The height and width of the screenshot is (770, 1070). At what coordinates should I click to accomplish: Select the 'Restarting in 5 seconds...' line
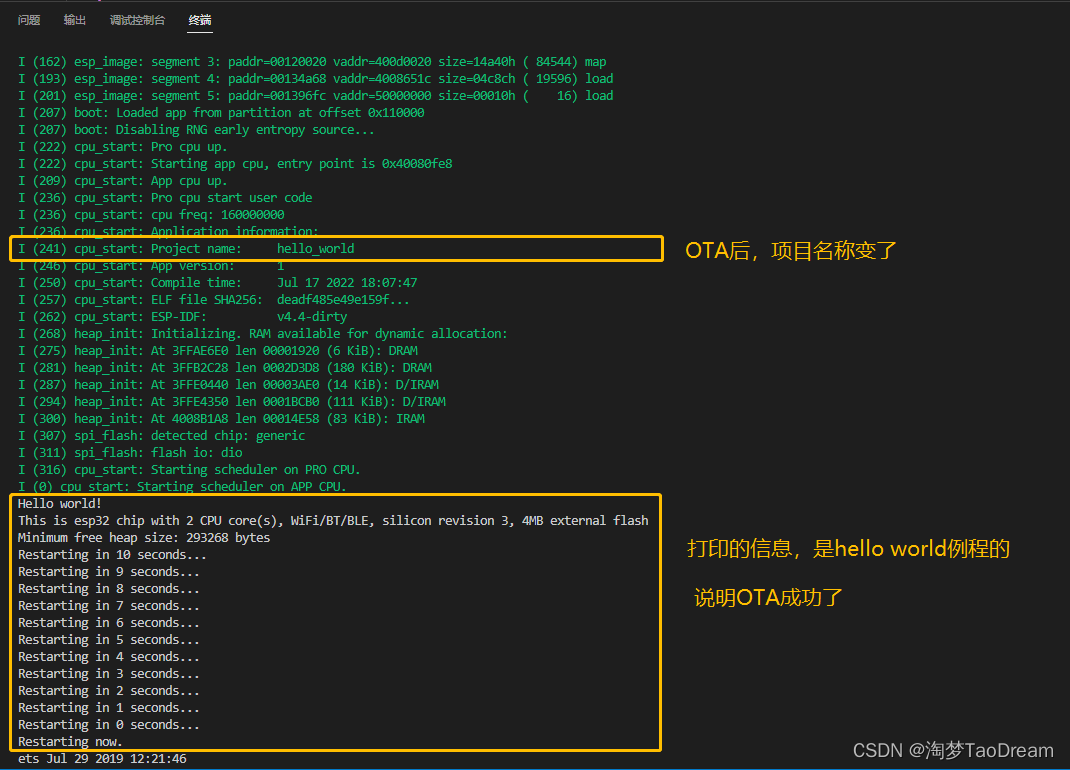pos(110,639)
